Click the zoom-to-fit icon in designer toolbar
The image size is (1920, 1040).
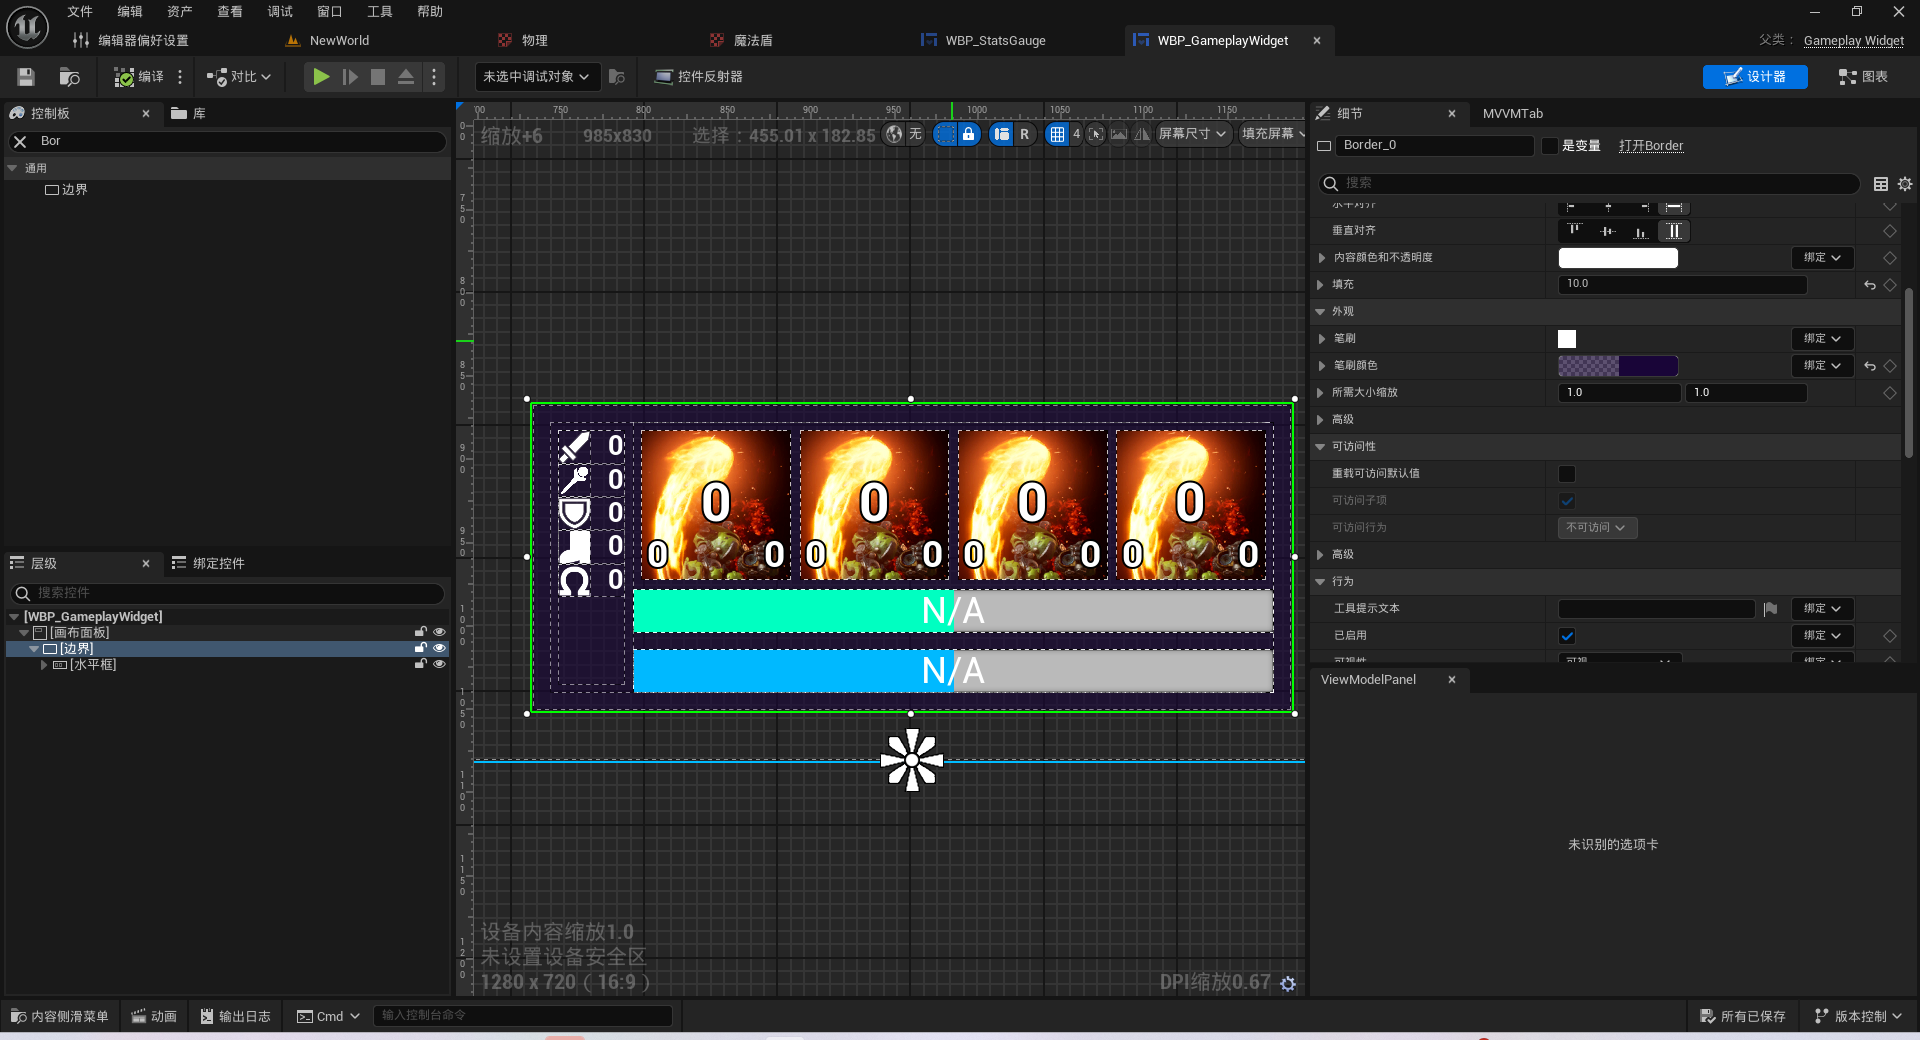click(1096, 134)
